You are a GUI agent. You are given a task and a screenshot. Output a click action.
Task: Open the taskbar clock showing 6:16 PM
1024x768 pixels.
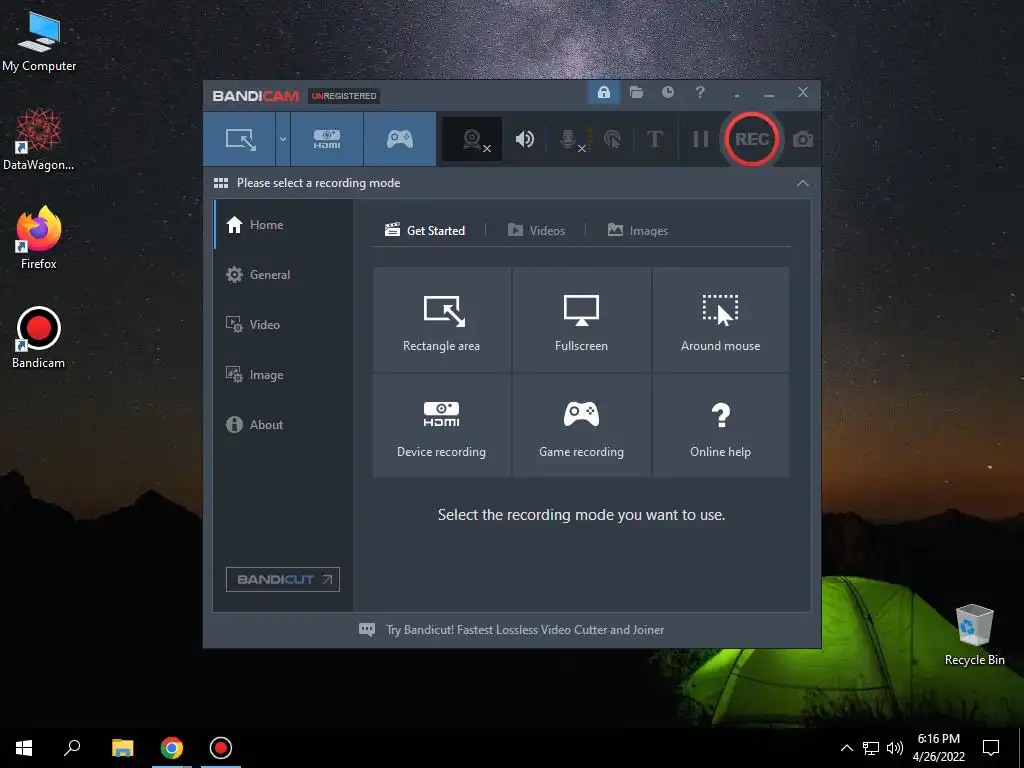point(938,748)
